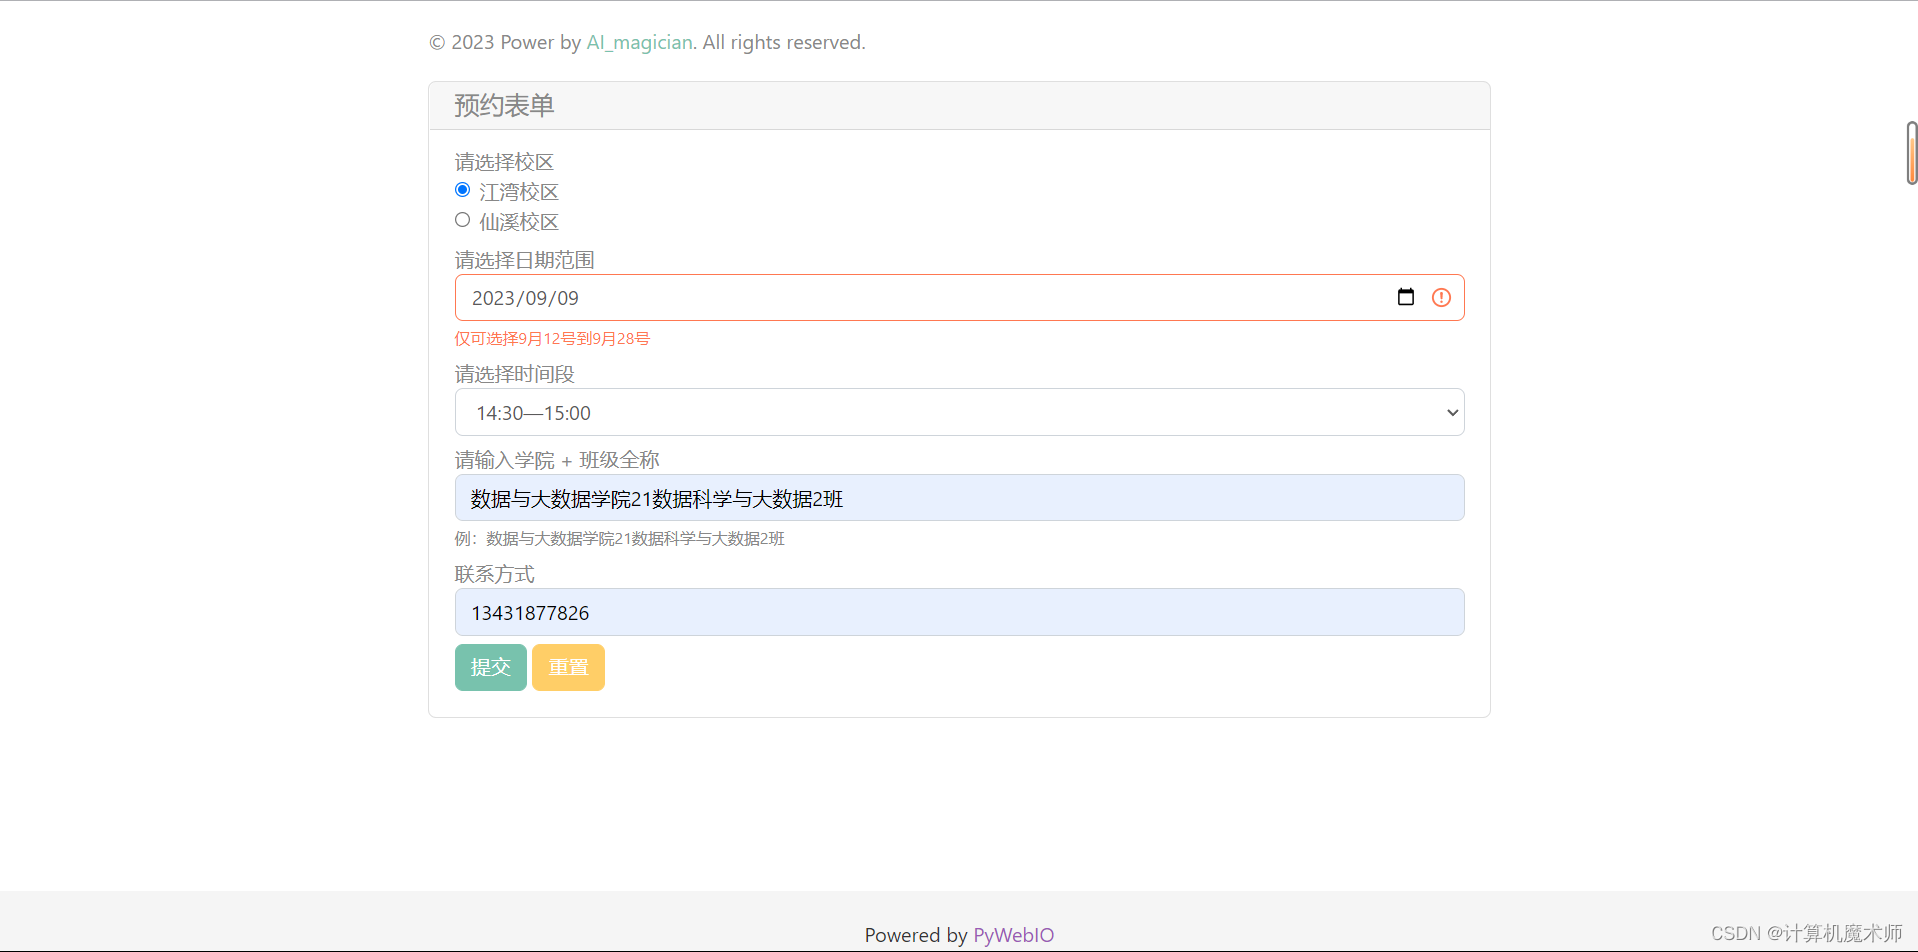This screenshot has height=952, width=1918.
Task: Click the 学院 + 班级全称 text field
Action: 959,498
